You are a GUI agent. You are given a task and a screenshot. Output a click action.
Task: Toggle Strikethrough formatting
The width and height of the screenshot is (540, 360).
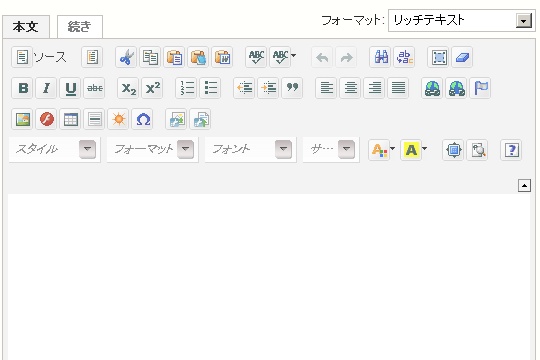[94, 88]
